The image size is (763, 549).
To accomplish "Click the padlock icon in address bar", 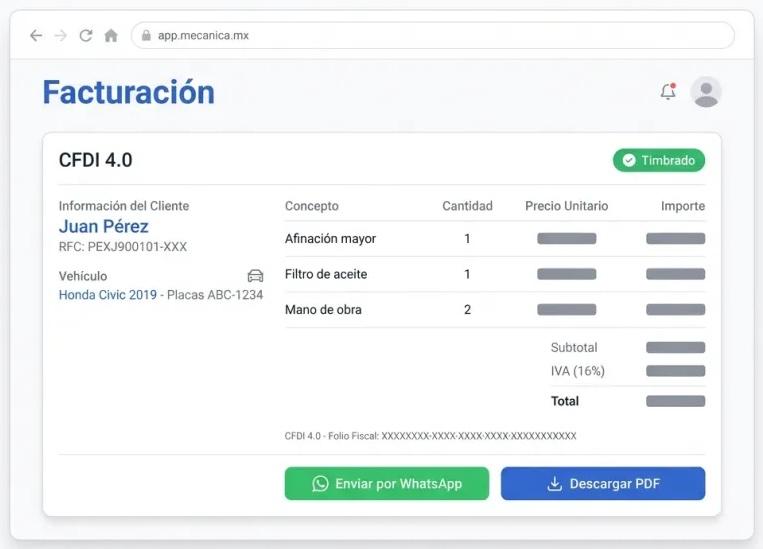I will pyautogui.click(x=146, y=36).
